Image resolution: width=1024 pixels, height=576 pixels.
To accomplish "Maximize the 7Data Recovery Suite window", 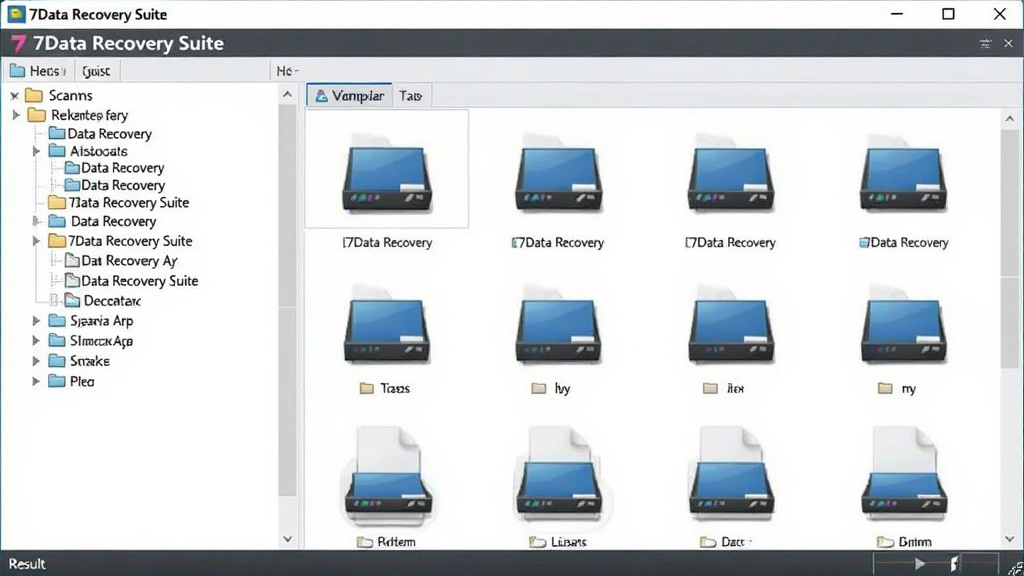I will (x=948, y=14).
